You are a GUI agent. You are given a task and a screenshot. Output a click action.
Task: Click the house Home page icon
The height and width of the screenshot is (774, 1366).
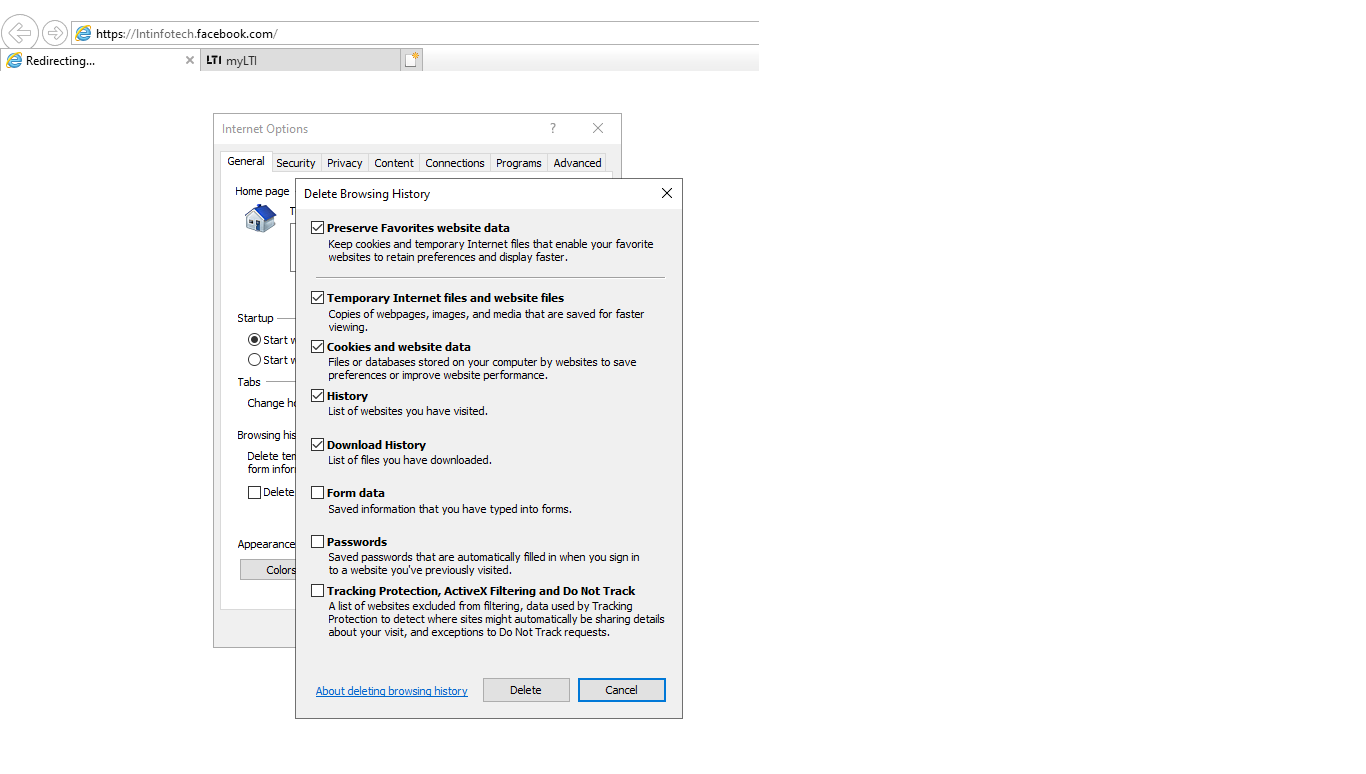click(x=260, y=217)
